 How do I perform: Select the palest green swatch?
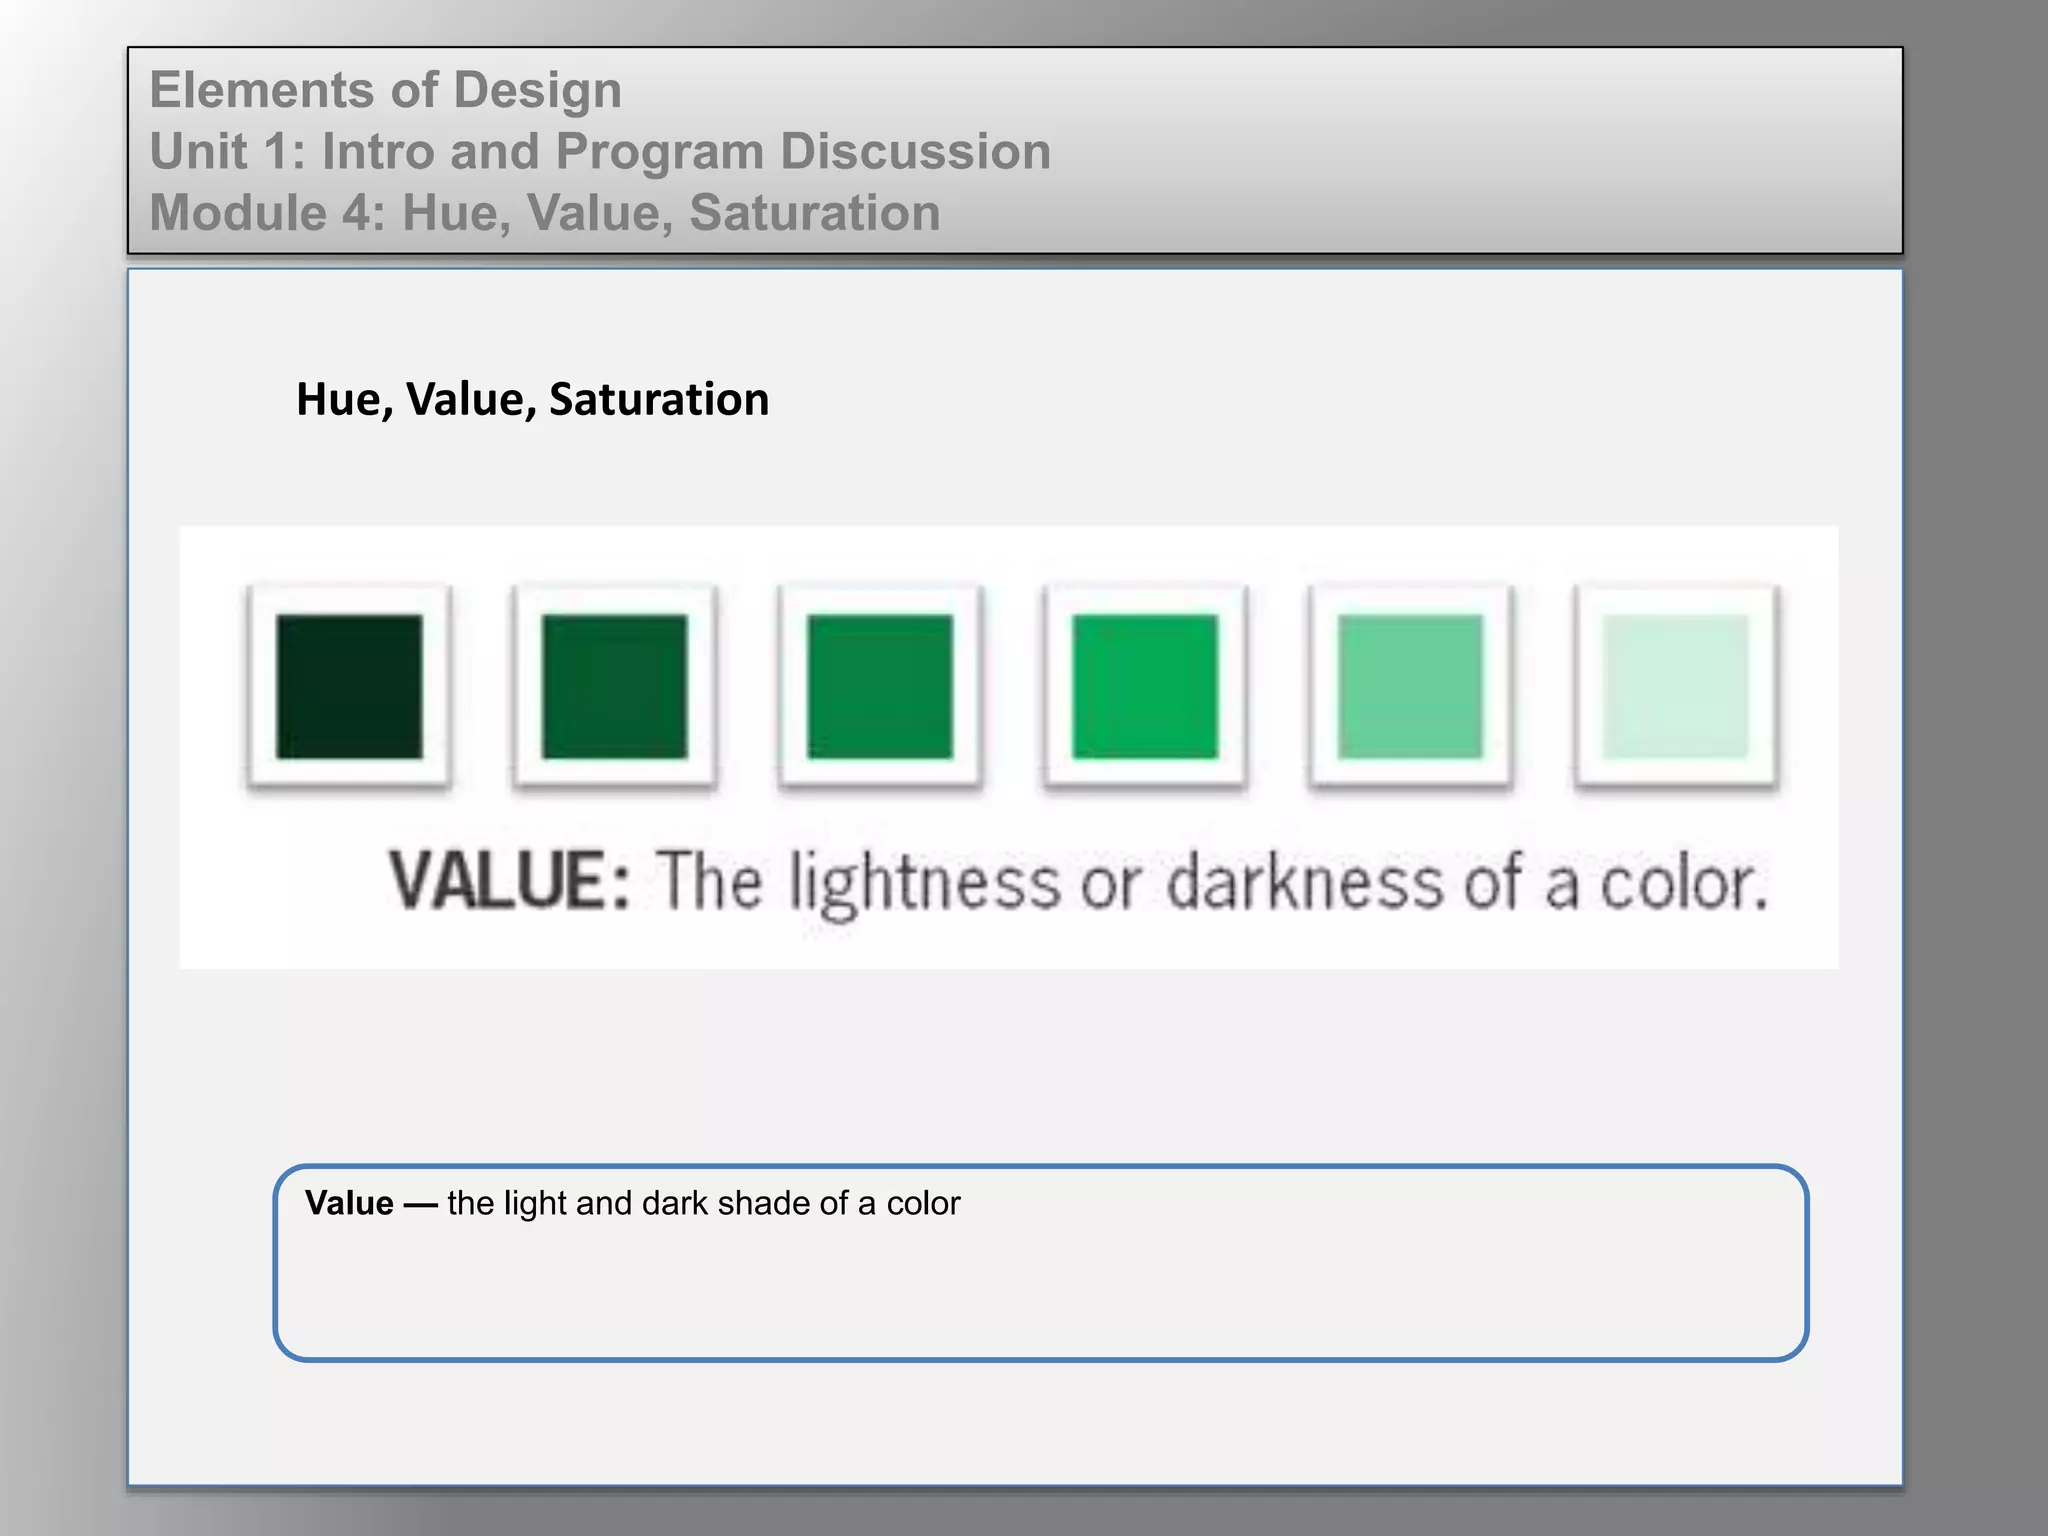pos(1676,687)
